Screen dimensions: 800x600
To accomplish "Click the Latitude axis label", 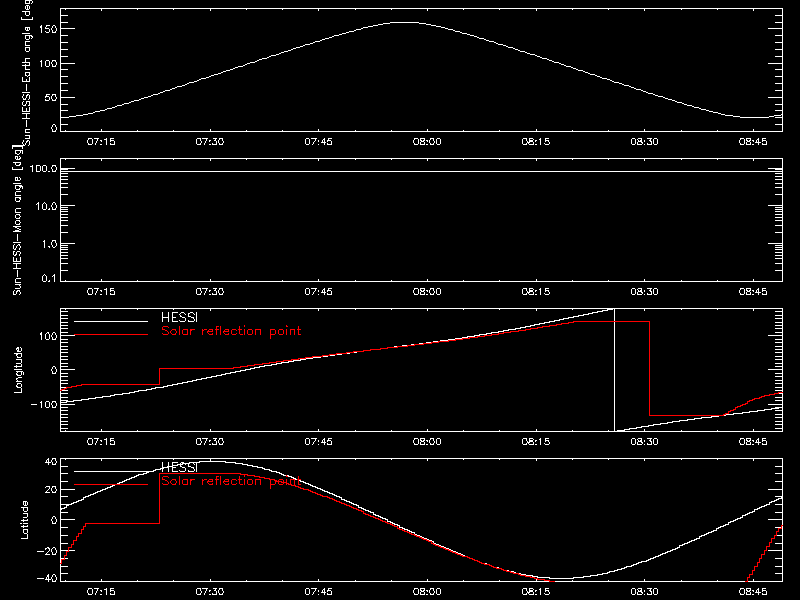I will click(x=24, y=520).
